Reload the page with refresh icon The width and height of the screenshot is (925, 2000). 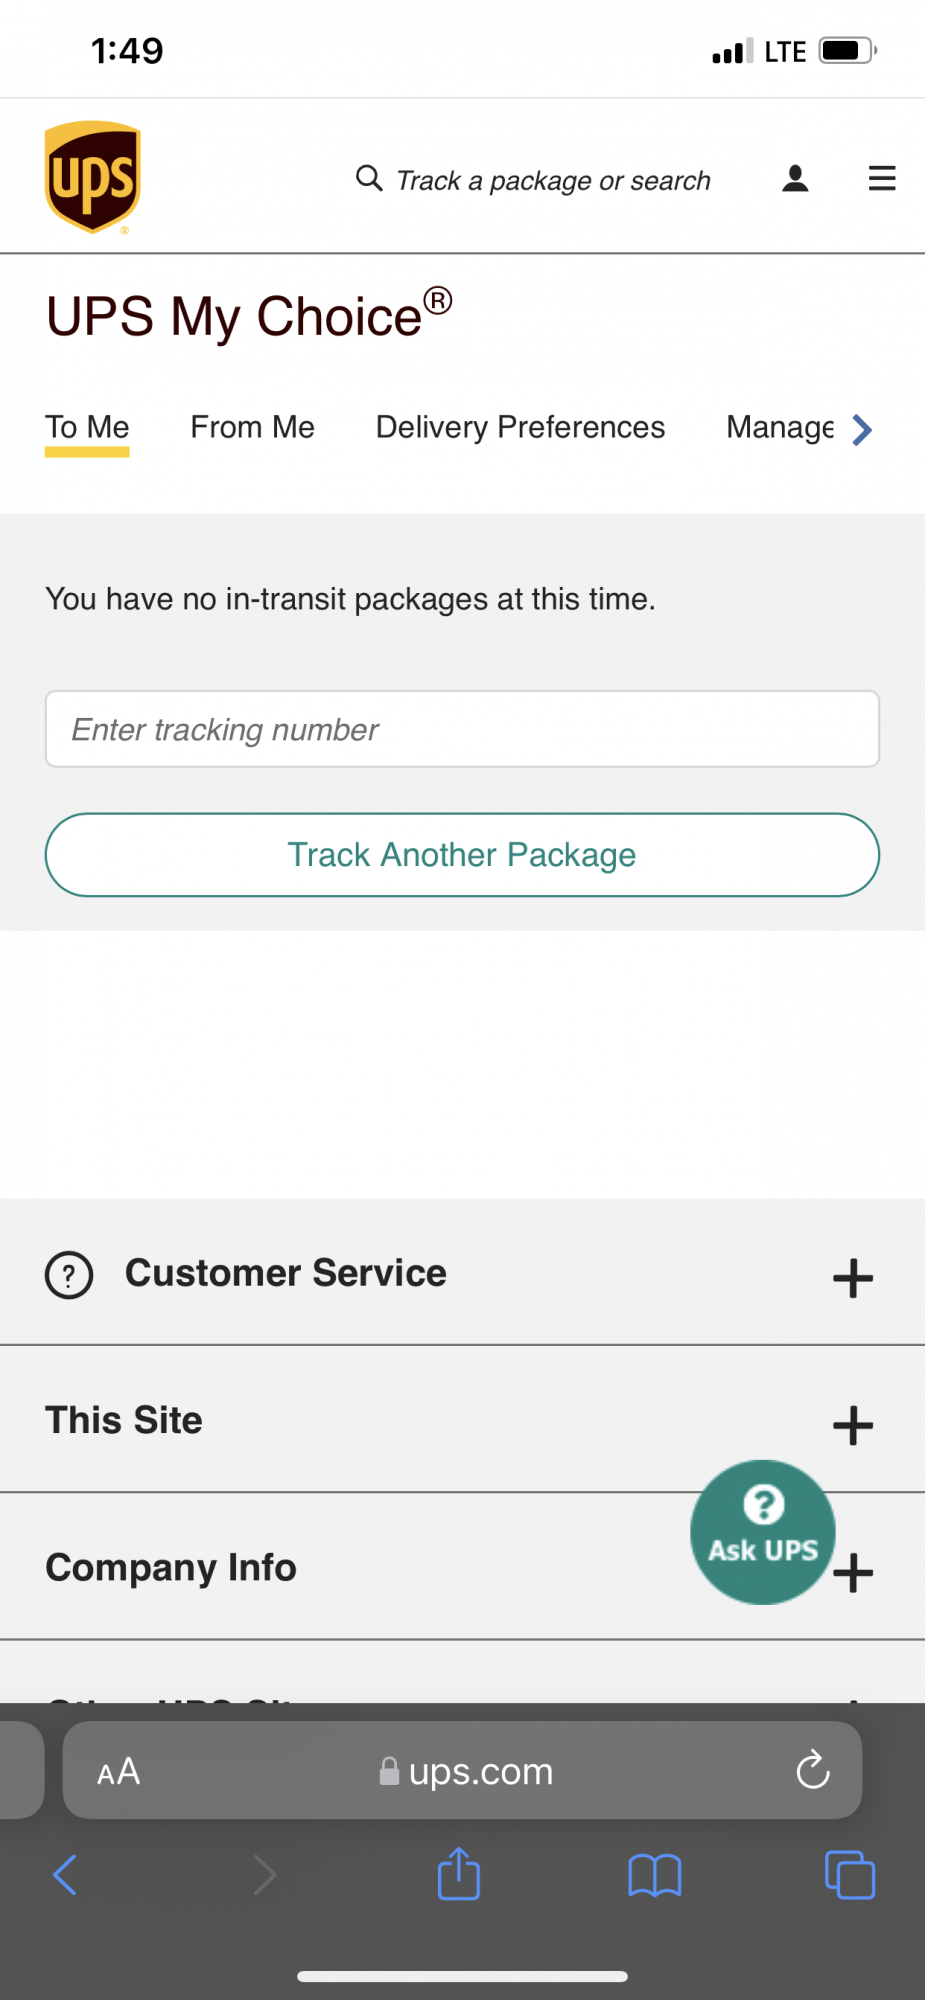pos(813,1769)
